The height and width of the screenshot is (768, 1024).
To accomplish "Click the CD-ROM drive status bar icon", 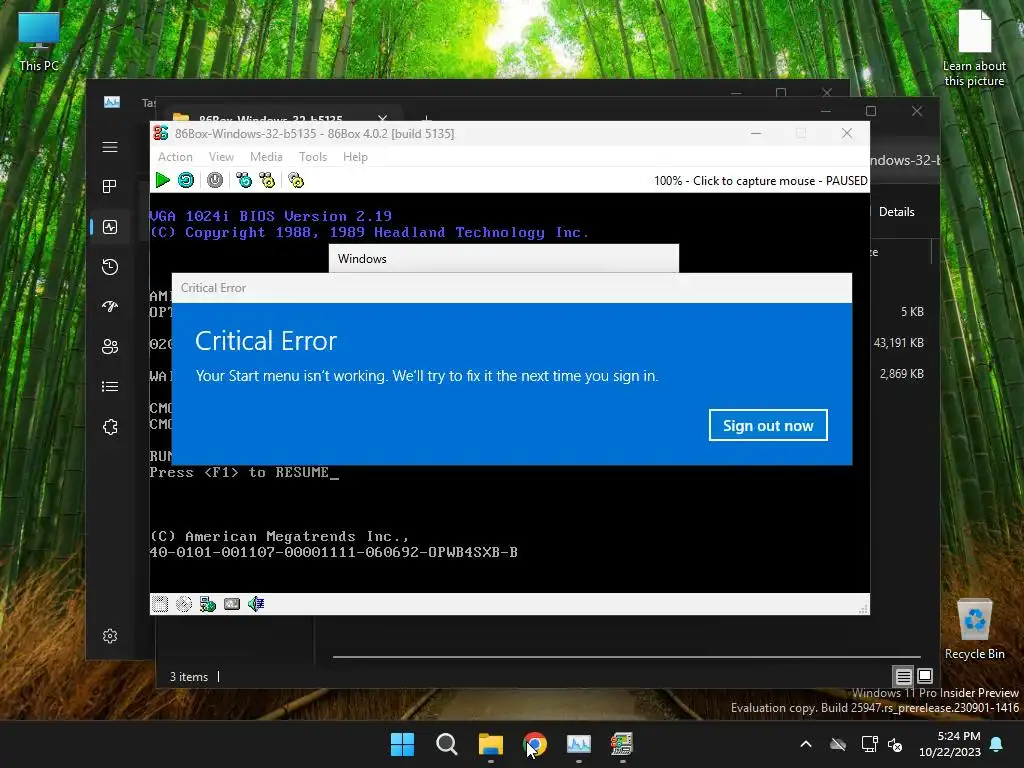I will (x=184, y=604).
